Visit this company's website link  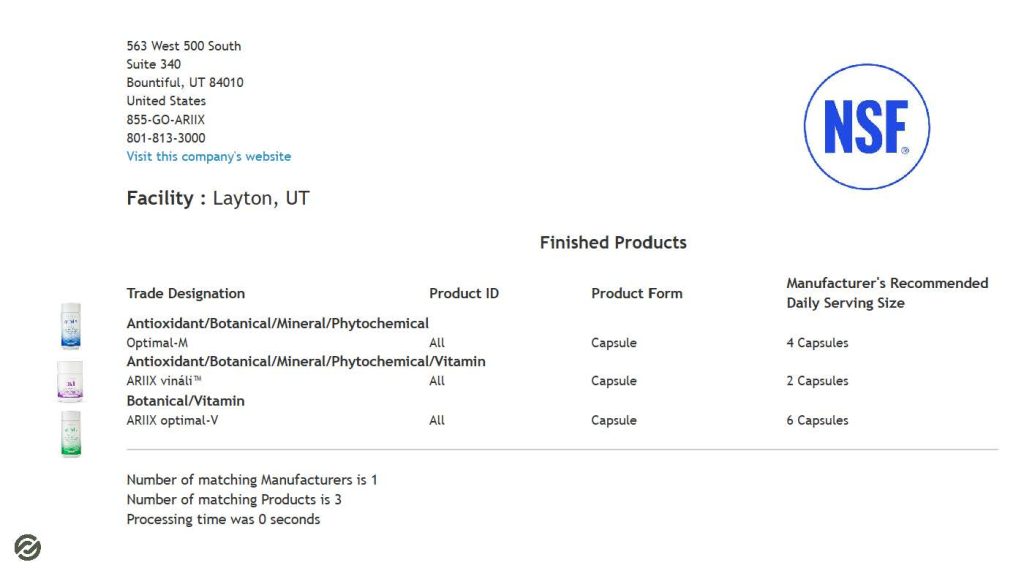[208, 157]
